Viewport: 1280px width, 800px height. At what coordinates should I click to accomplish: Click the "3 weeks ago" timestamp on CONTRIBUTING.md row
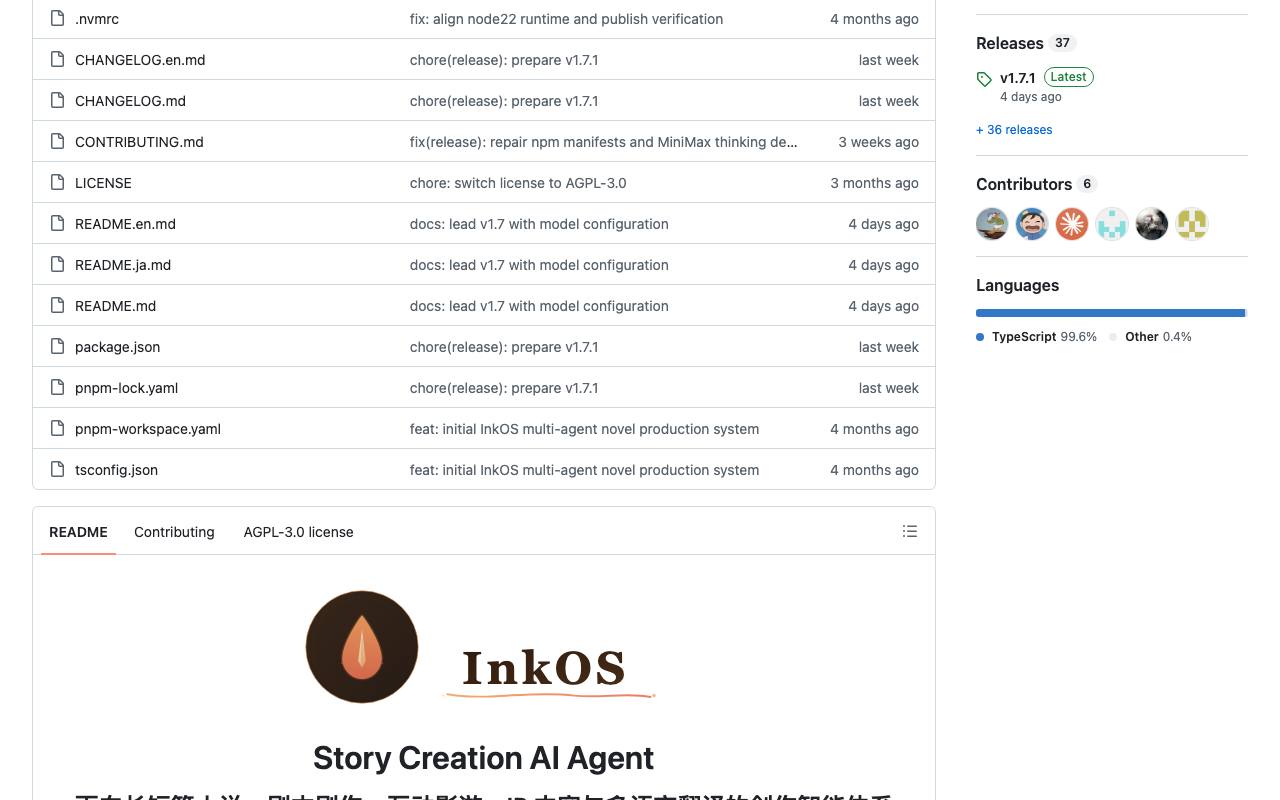click(878, 142)
